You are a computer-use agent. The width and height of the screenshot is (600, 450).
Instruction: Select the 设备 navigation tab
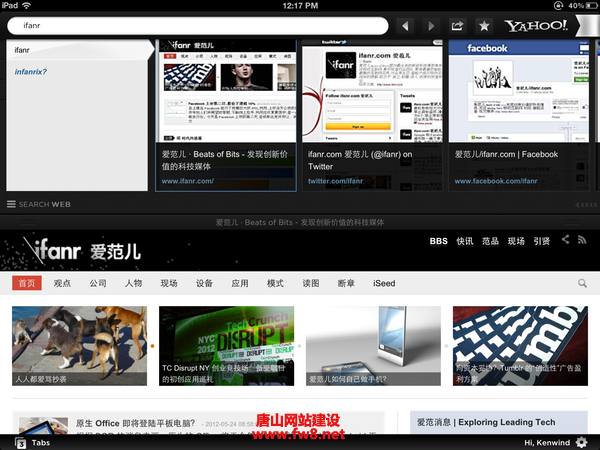tap(204, 283)
